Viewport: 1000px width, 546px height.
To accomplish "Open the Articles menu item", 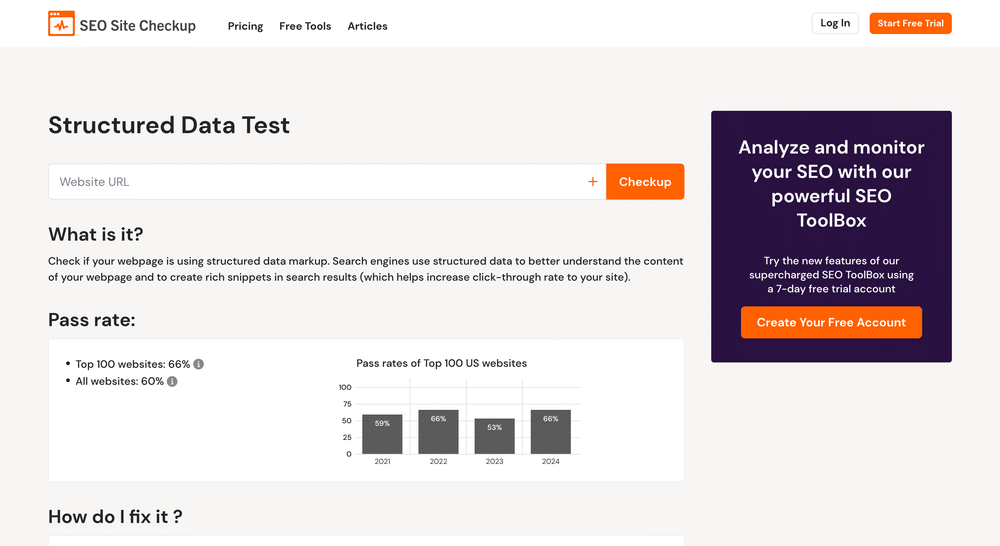I will [x=367, y=26].
